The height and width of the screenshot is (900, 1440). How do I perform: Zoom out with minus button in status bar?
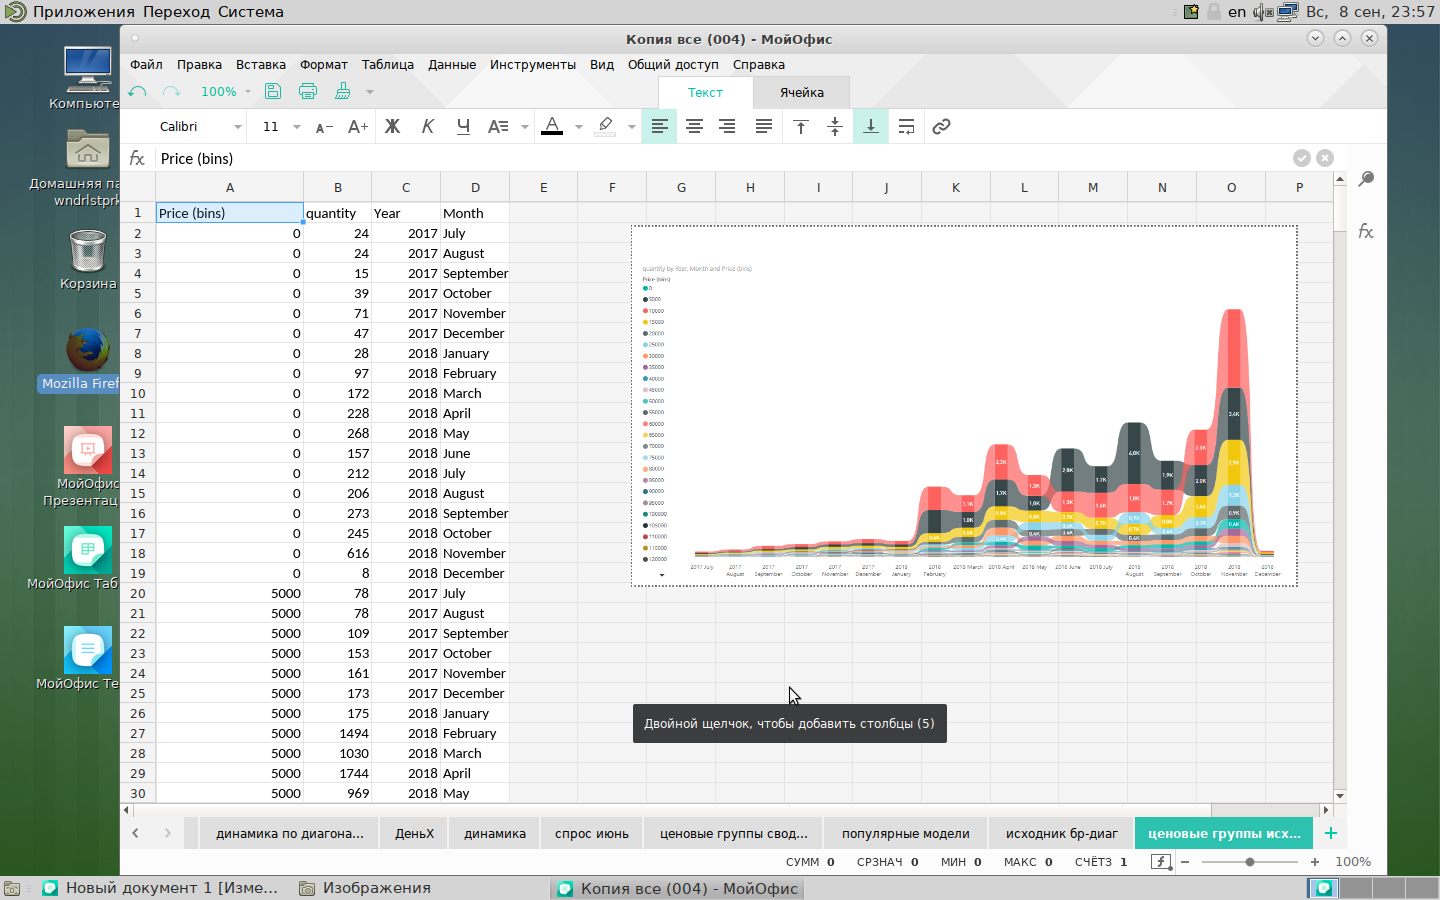click(1185, 862)
